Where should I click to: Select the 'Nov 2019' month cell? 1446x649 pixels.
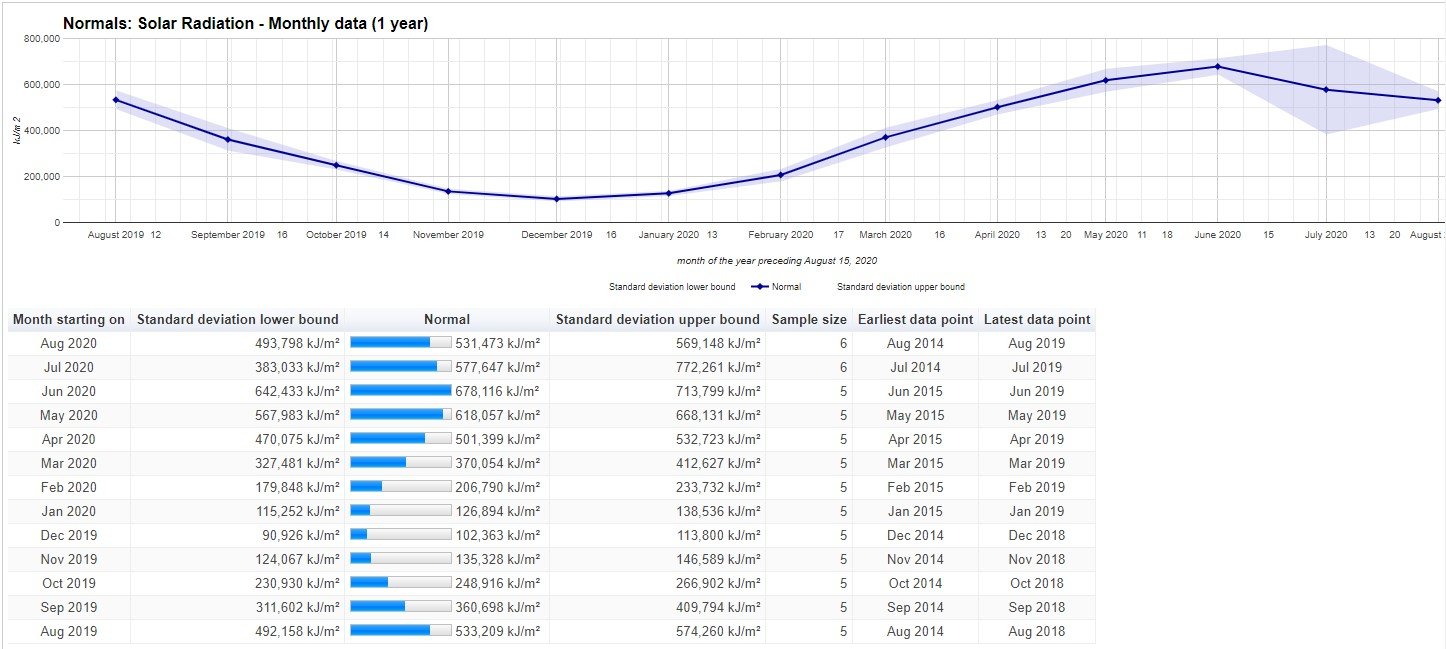(69, 559)
